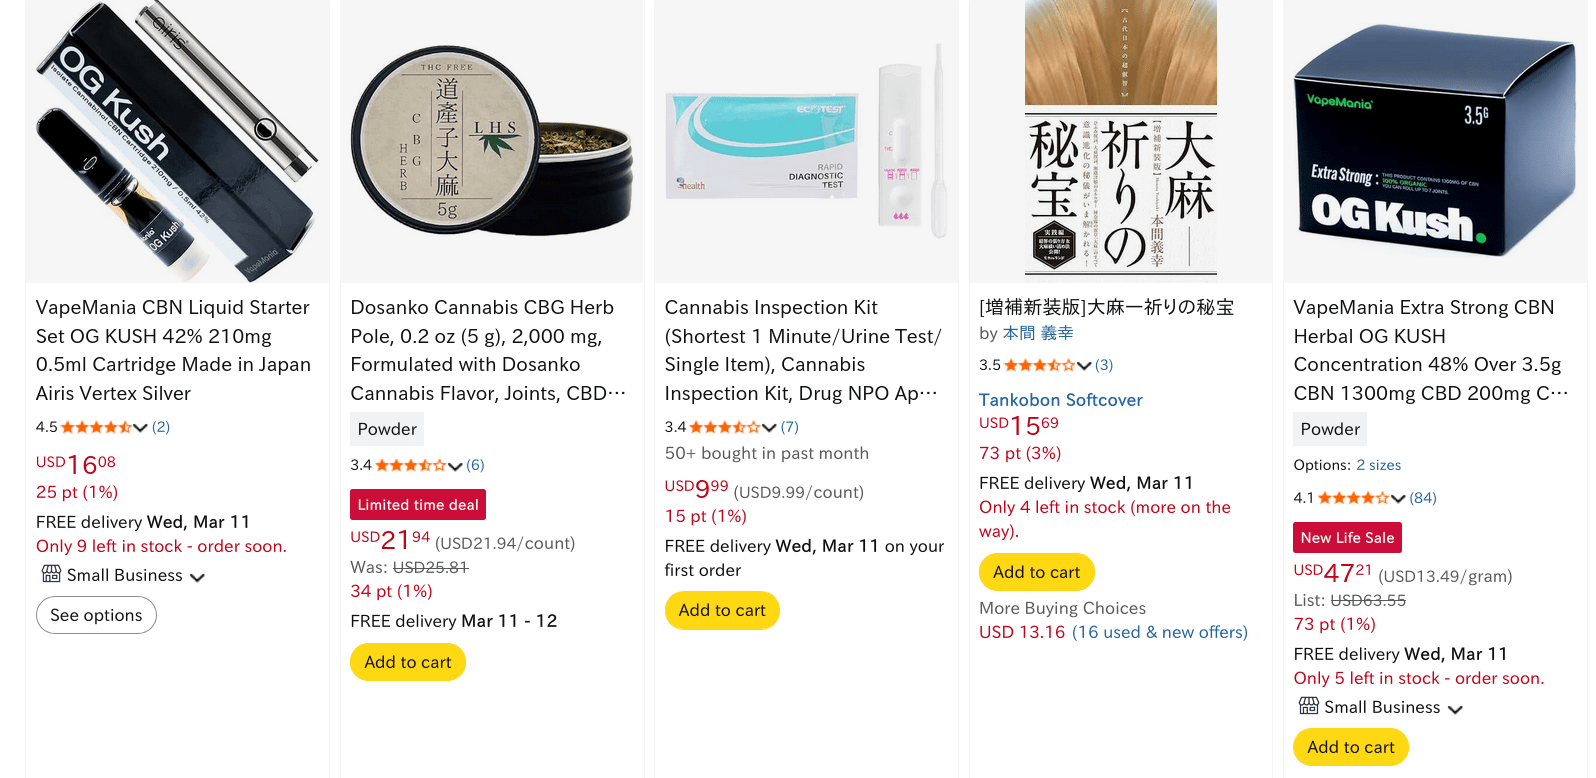Viewport: 1596px width, 778px height.
Task: Click the star rating for Dosanko CBG Herb
Action: [x=411, y=465]
